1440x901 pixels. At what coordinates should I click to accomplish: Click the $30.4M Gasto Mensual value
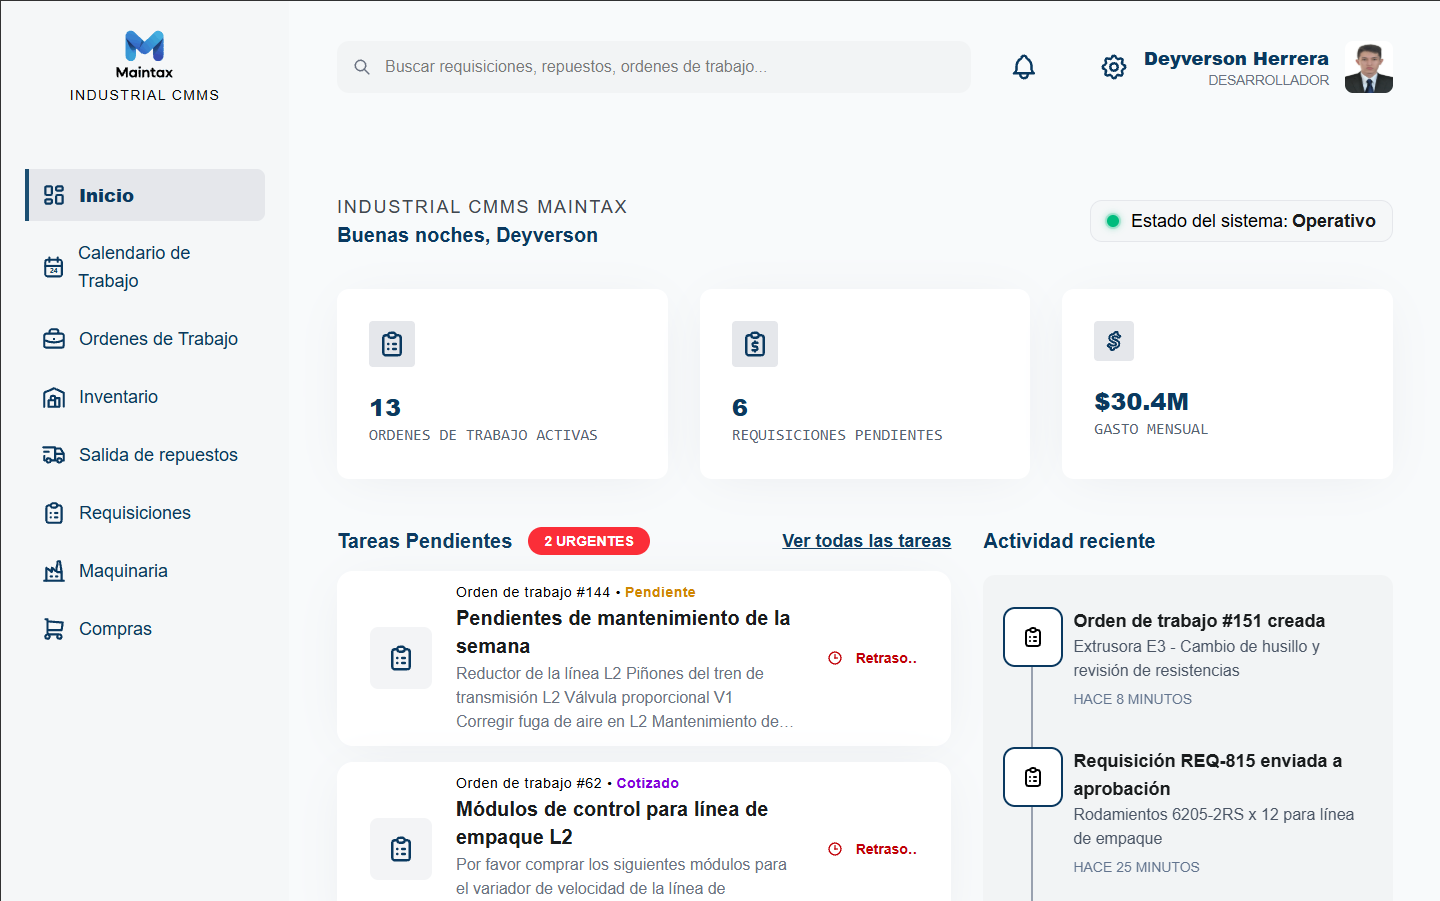coord(1141,402)
